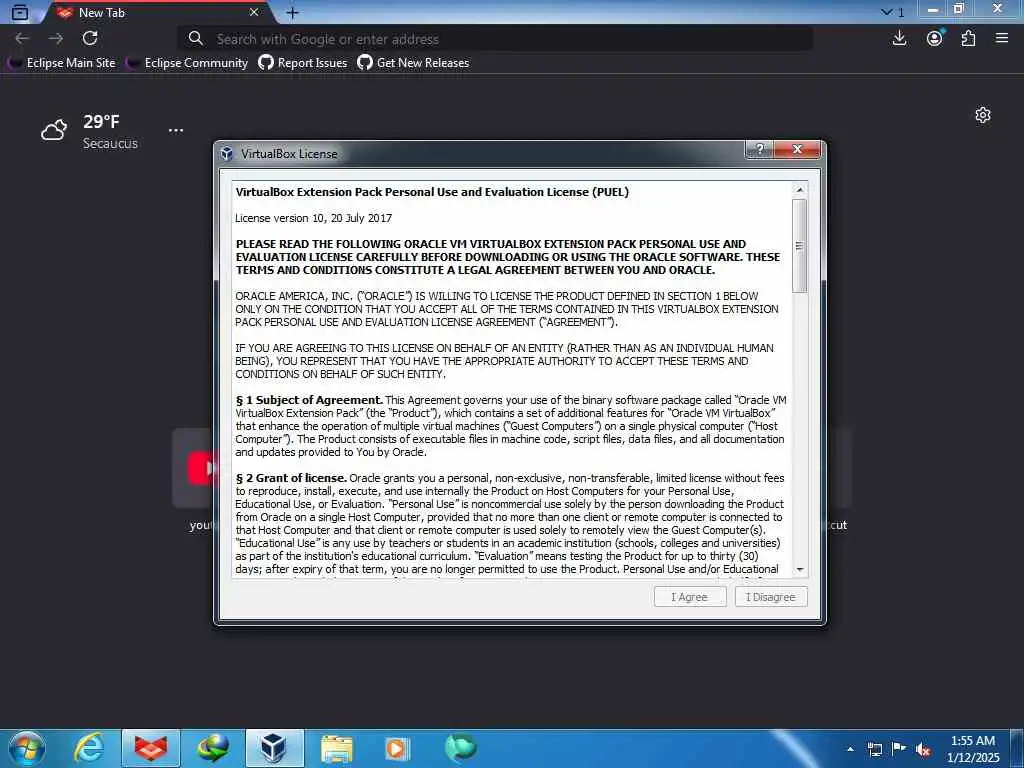Open the browser hamburger menu
This screenshot has height=768, width=1024.
click(x=1002, y=39)
